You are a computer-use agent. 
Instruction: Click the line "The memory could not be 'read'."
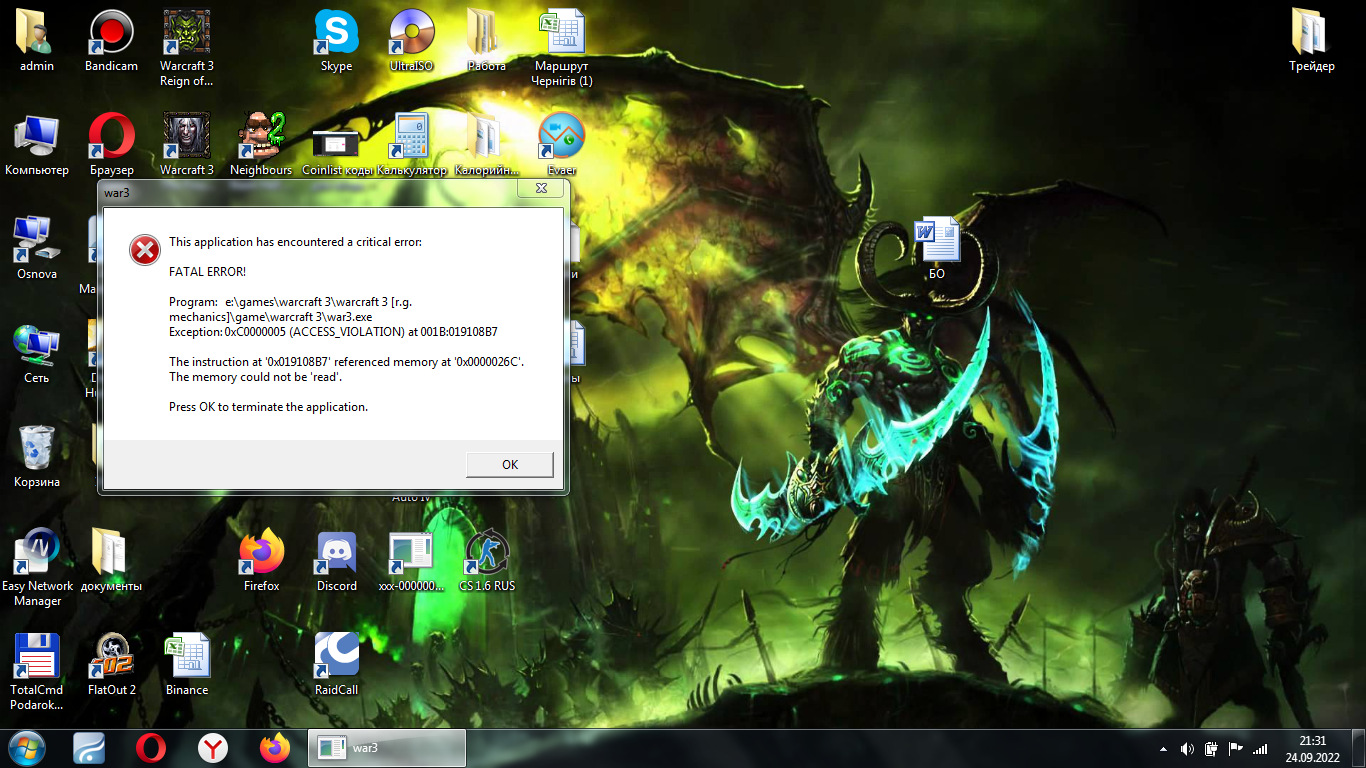tap(256, 377)
